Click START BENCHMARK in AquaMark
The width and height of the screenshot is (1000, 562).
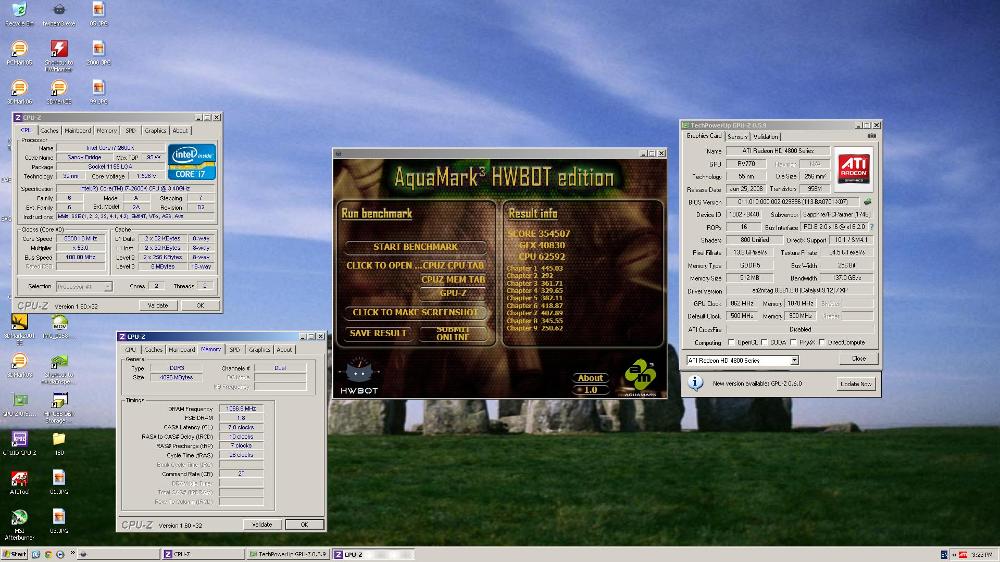[416, 247]
